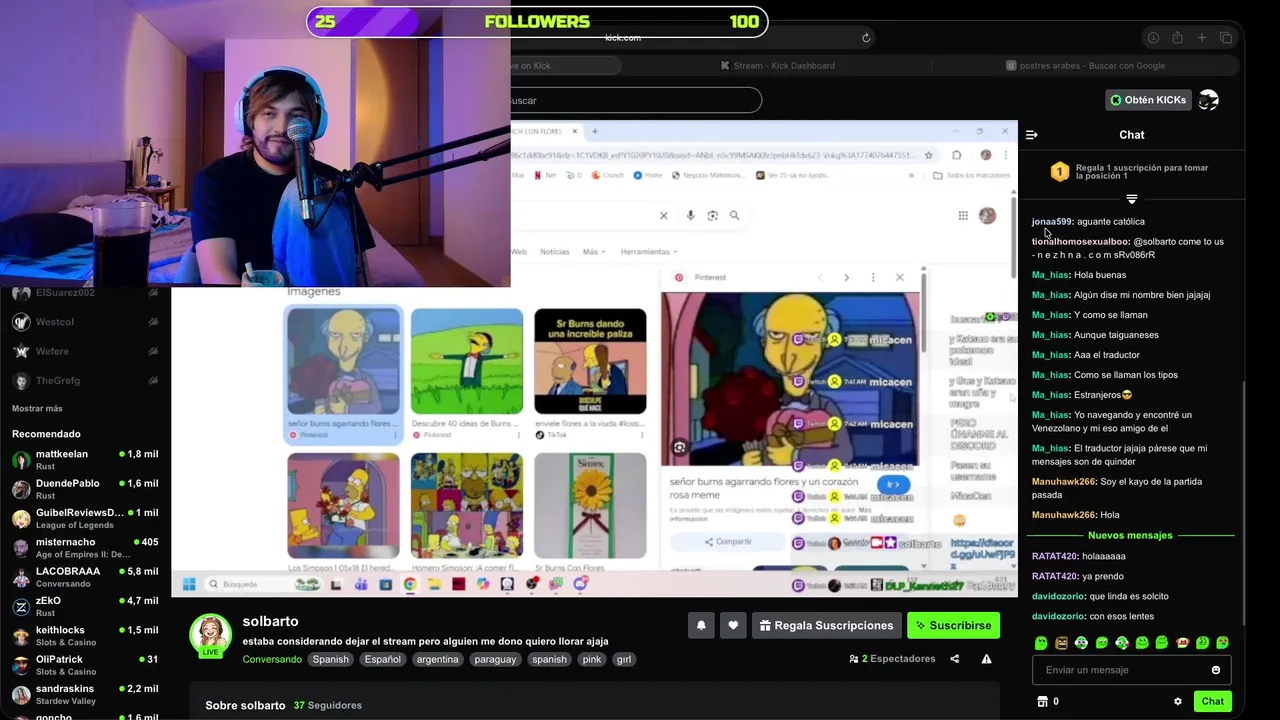Click username Manuhawk266 saying Hola
The height and width of the screenshot is (720, 1280).
tap(1064, 515)
